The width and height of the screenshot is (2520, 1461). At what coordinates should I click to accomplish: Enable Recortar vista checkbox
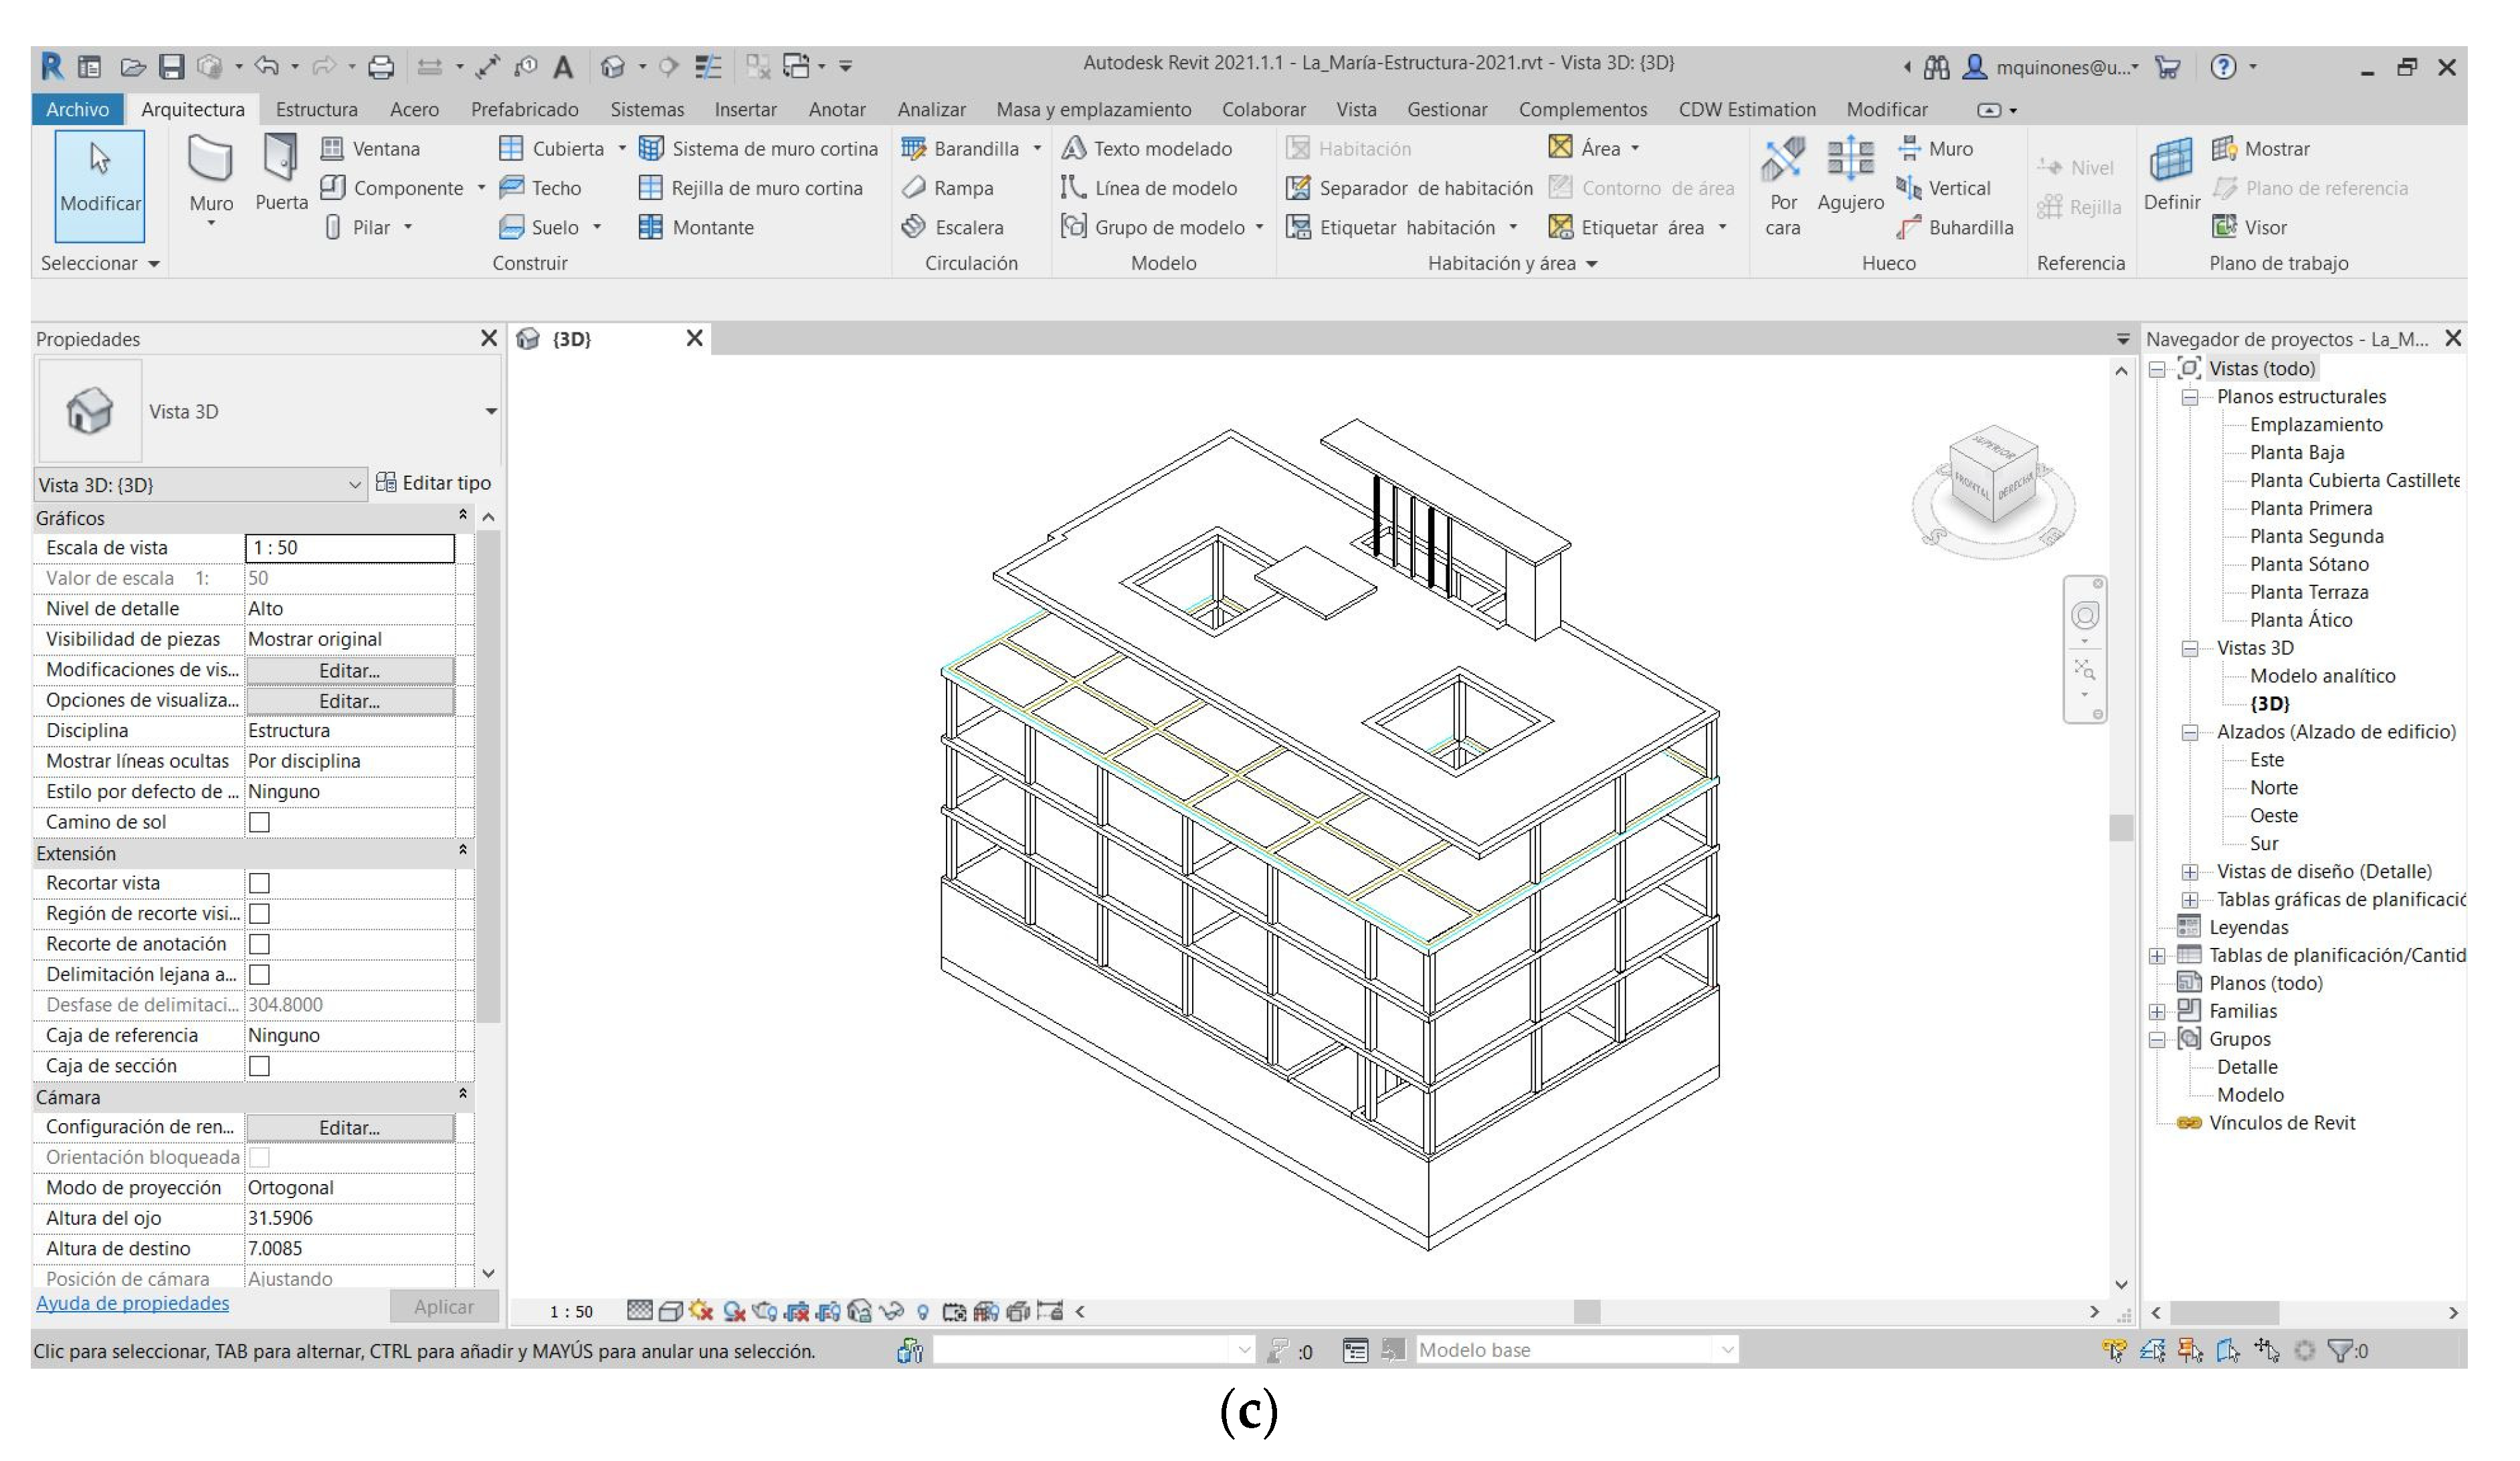click(x=260, y=884)
